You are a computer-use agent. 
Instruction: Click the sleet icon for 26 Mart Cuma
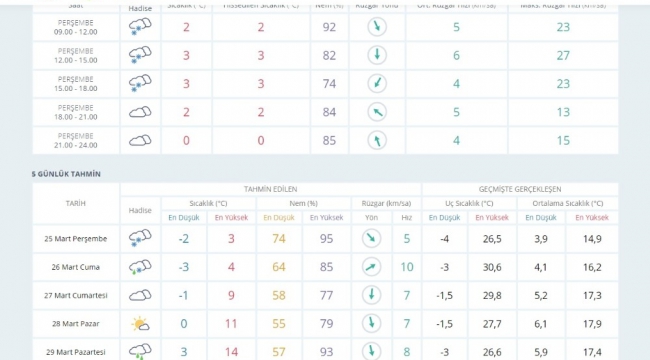click(140, 267)
